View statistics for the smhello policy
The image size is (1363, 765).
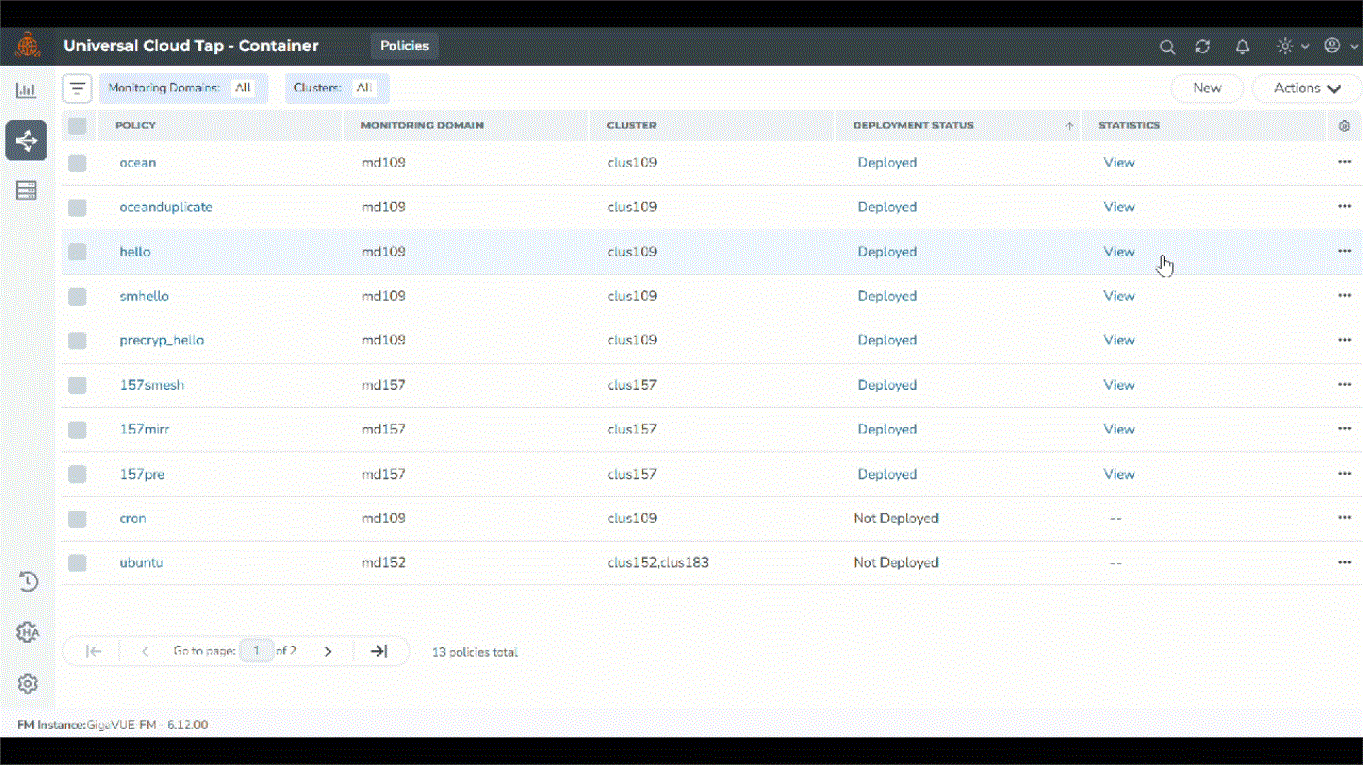(1118, 296)
